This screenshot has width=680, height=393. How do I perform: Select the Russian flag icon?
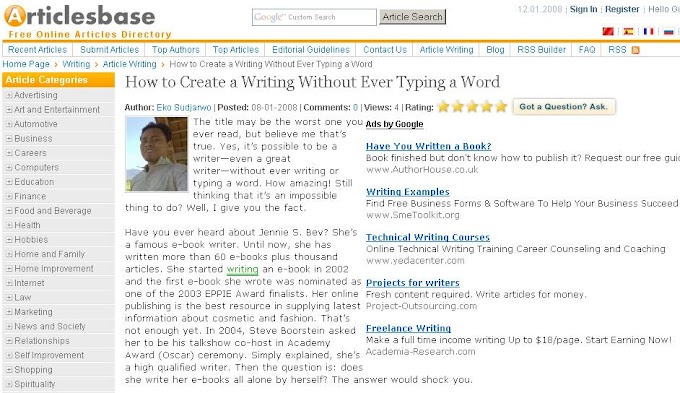tap(668, 31)
